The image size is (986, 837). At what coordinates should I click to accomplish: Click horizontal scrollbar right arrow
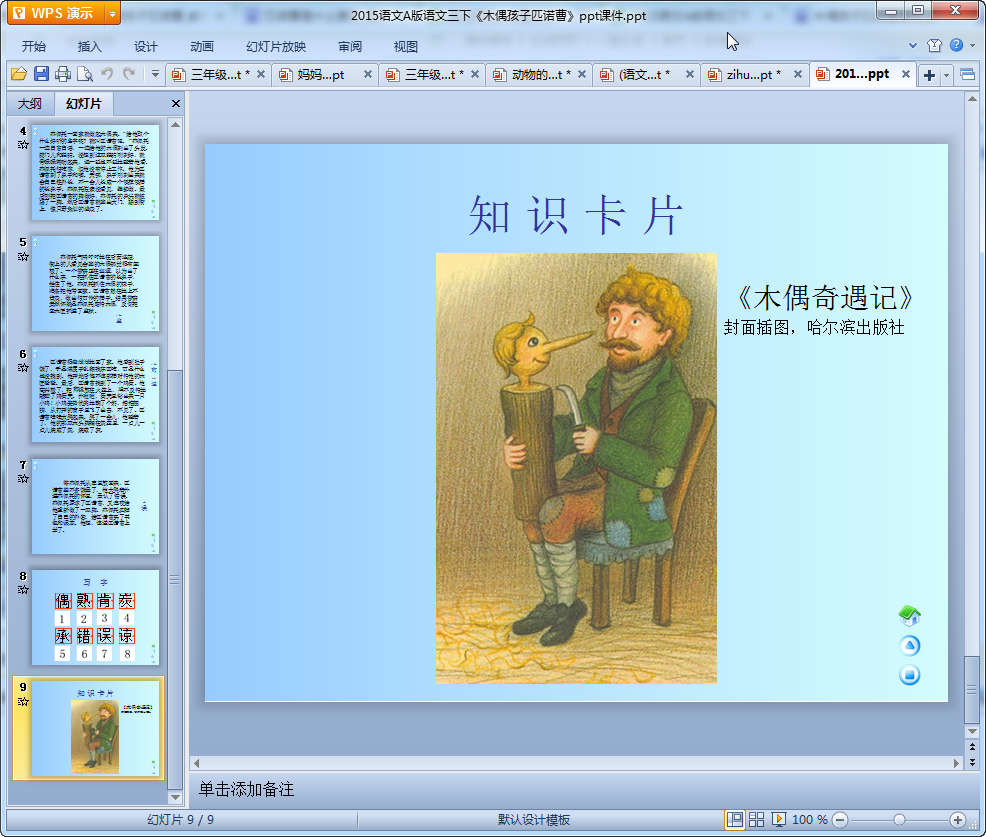[x=956, y=763]
